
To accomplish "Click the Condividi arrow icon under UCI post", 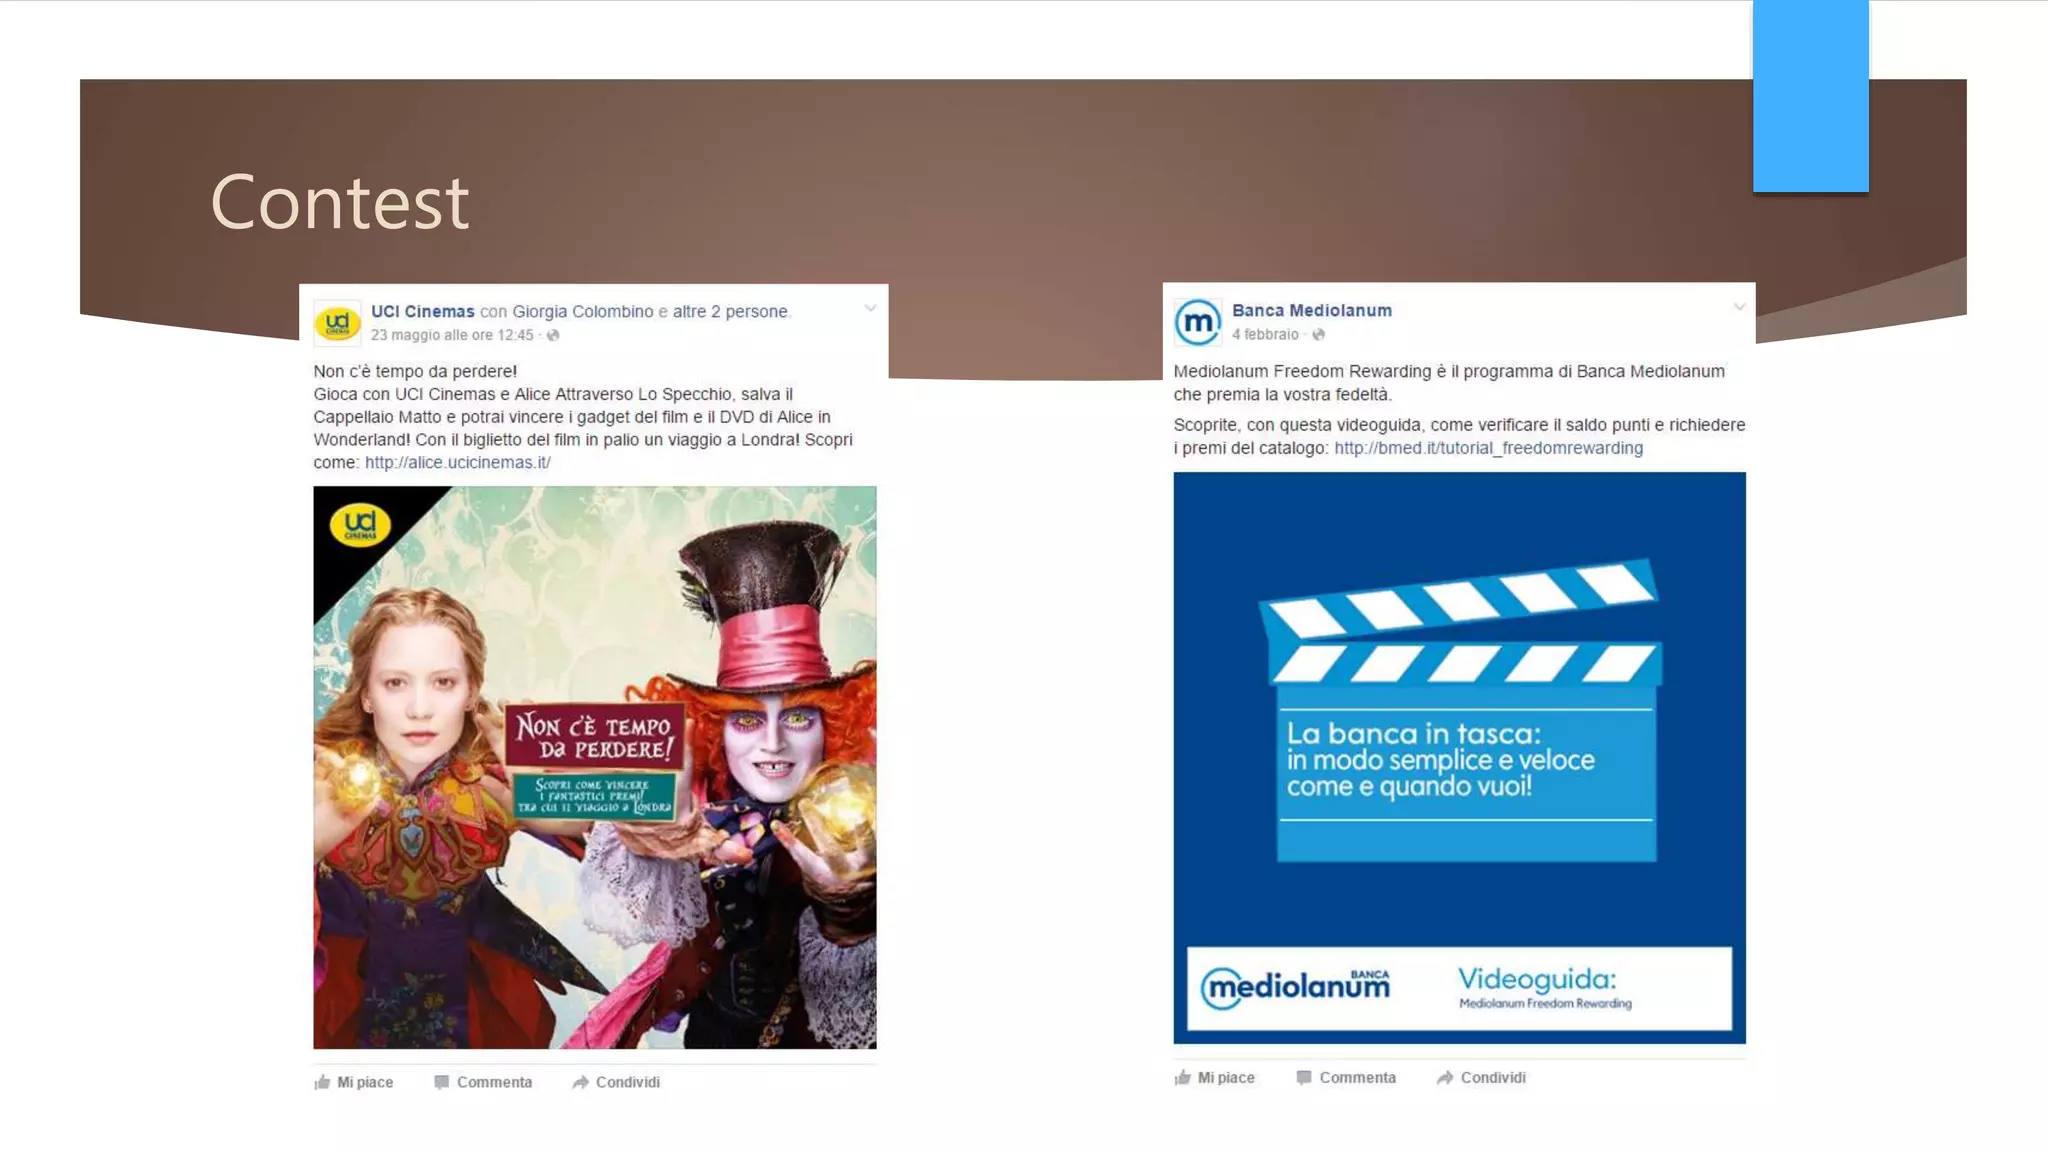I will 580,1082.
